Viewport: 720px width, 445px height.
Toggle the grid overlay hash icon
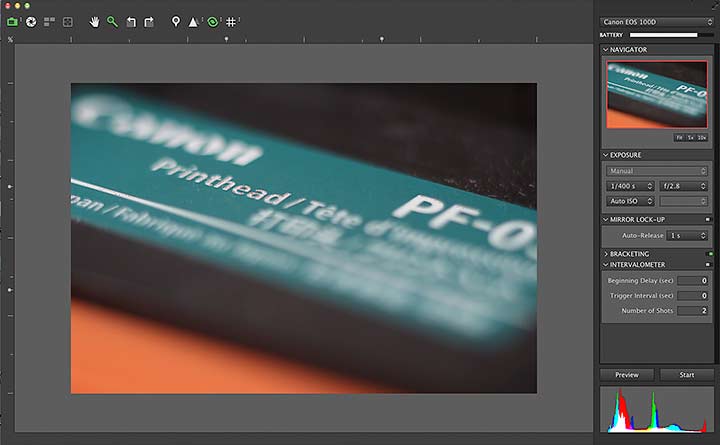[x=231, y=22]
